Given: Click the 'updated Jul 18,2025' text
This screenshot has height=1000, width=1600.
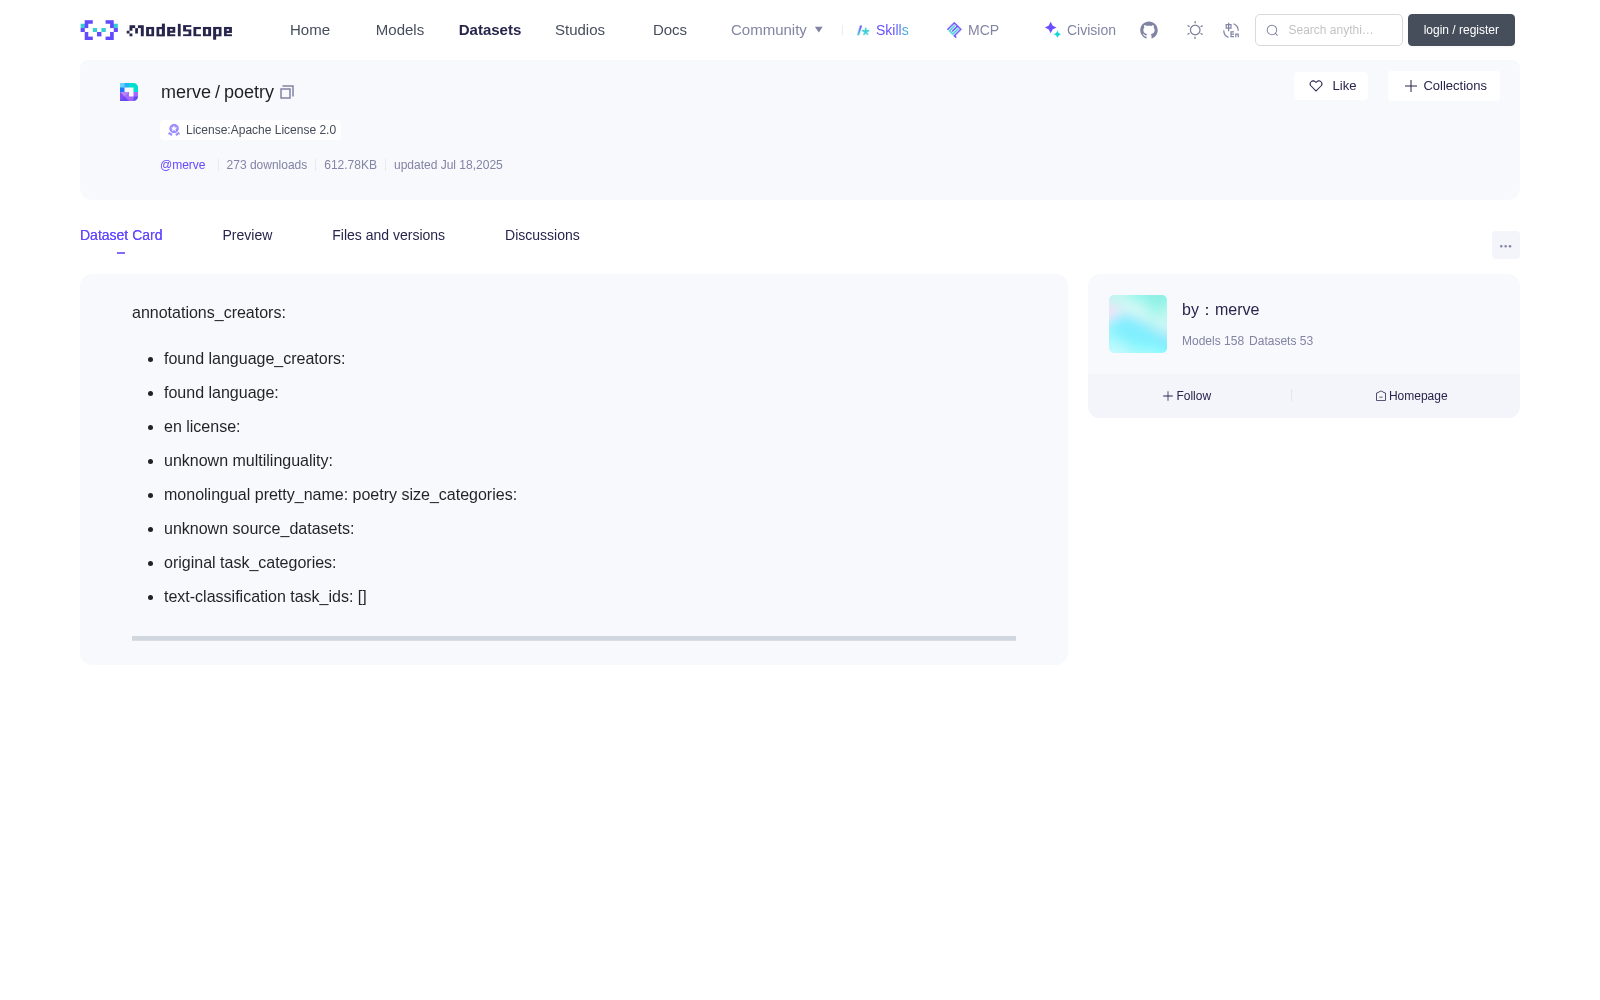Looking at the screenshot, I should [x=448, y=165].
